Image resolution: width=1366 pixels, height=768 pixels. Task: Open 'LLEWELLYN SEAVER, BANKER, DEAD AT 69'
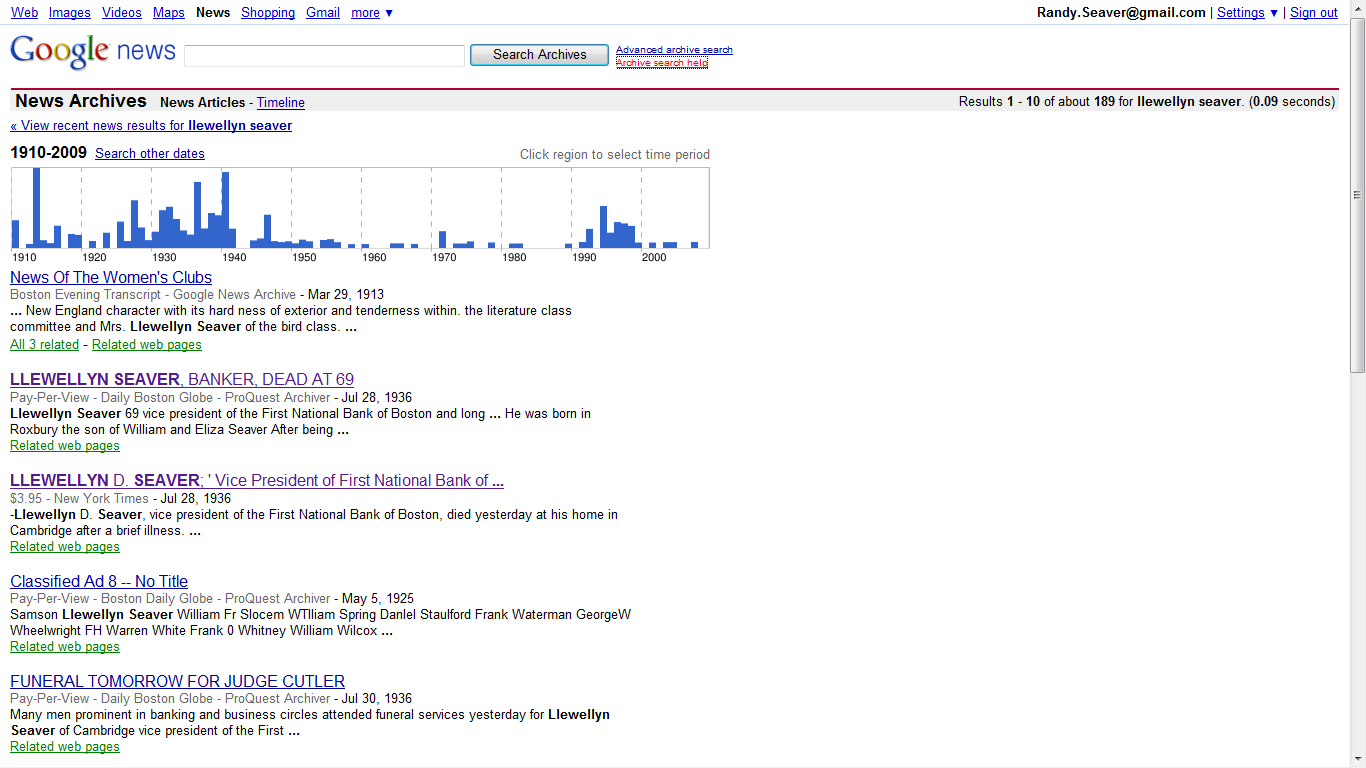(182, 380)
